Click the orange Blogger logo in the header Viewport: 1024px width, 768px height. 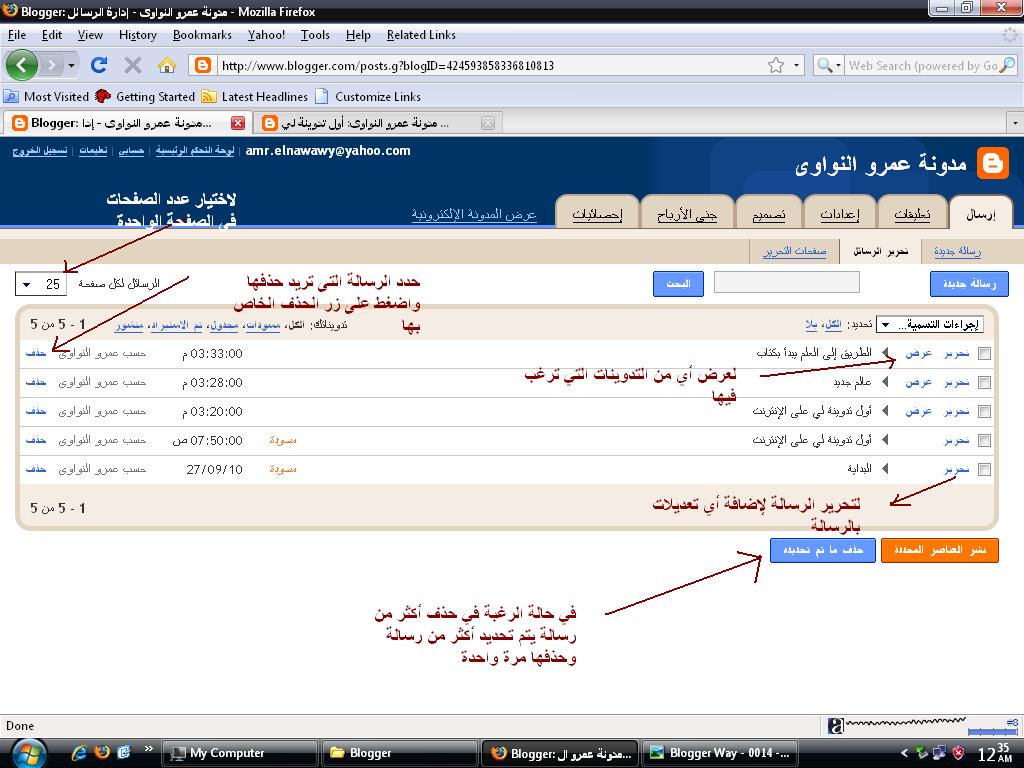click(993, 163)
